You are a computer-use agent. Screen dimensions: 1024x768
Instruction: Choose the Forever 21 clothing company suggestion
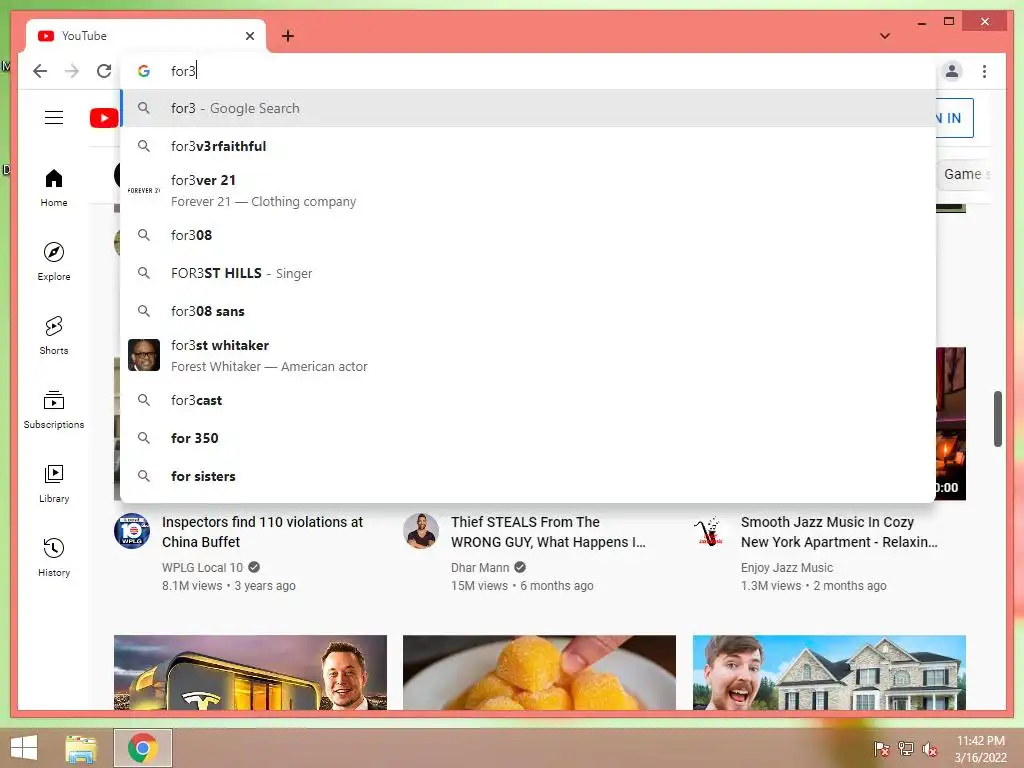[x=528, y=191]
